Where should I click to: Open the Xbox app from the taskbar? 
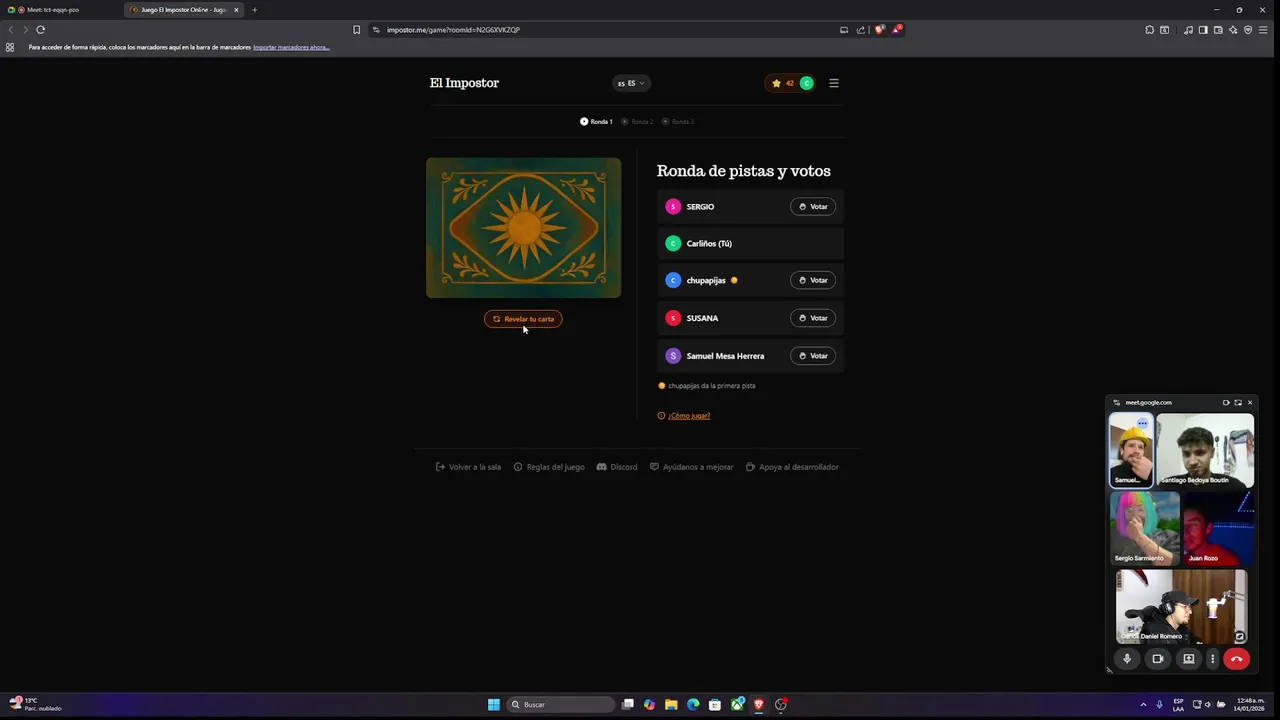(x=737, y=705)
